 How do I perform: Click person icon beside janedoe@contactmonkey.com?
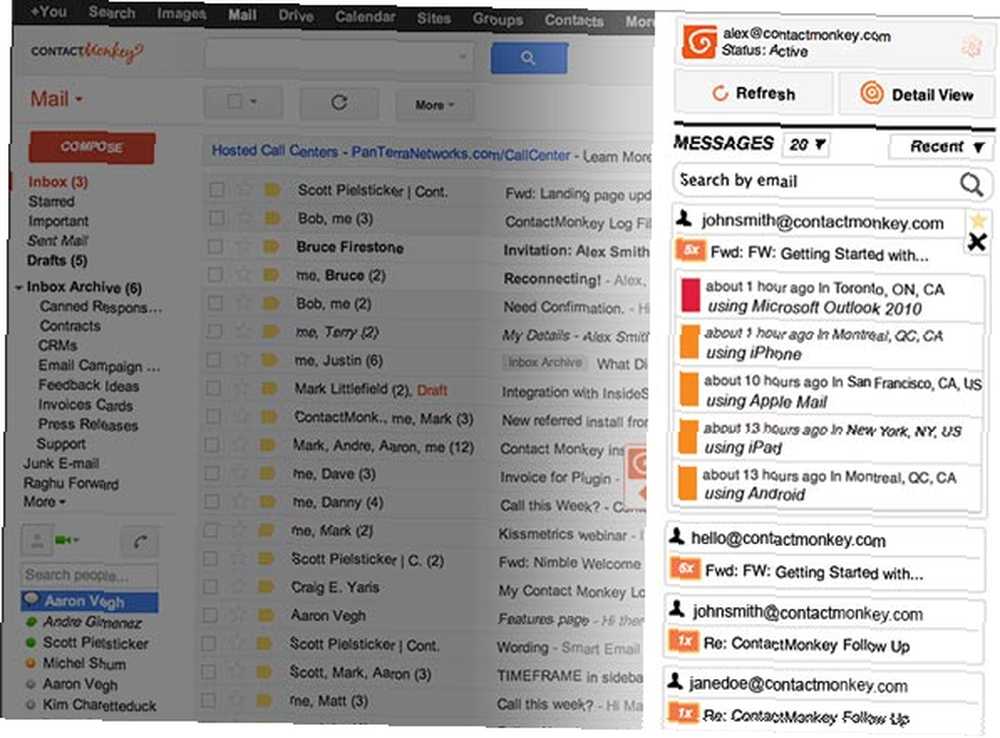tap(675, 681)
